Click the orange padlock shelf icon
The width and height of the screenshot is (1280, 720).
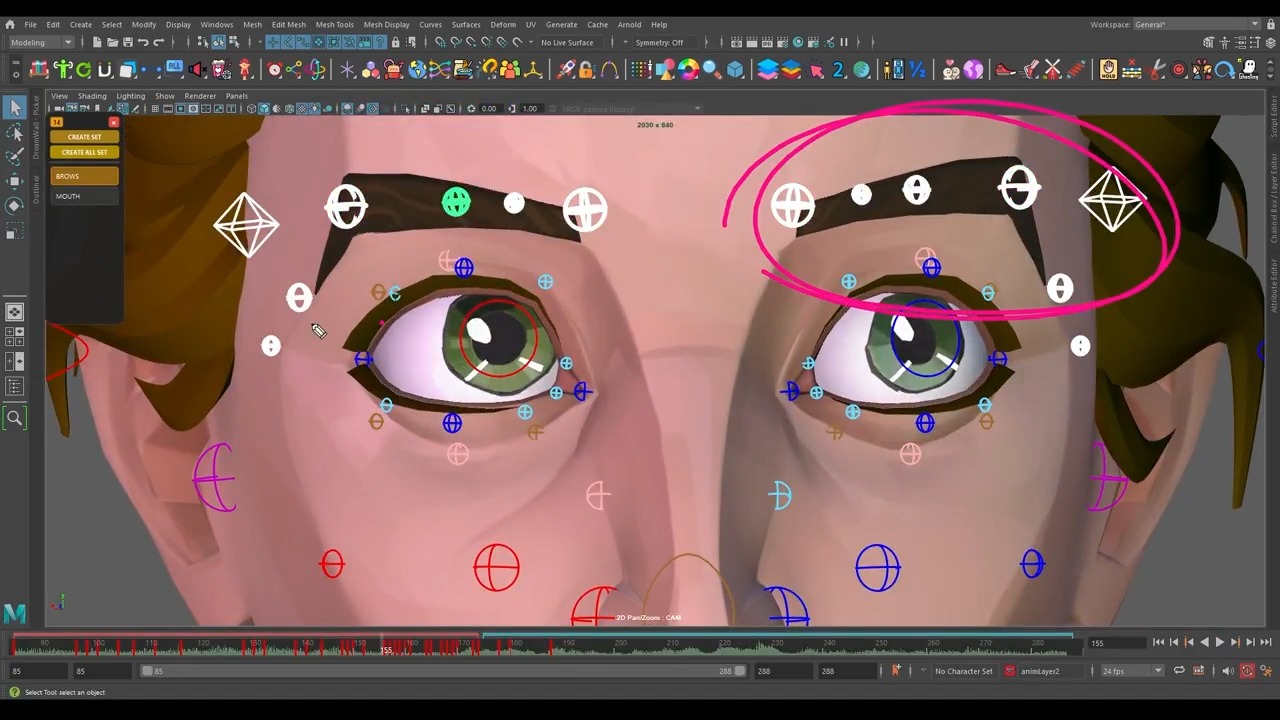pyautogui.click(x=587, y=69)
